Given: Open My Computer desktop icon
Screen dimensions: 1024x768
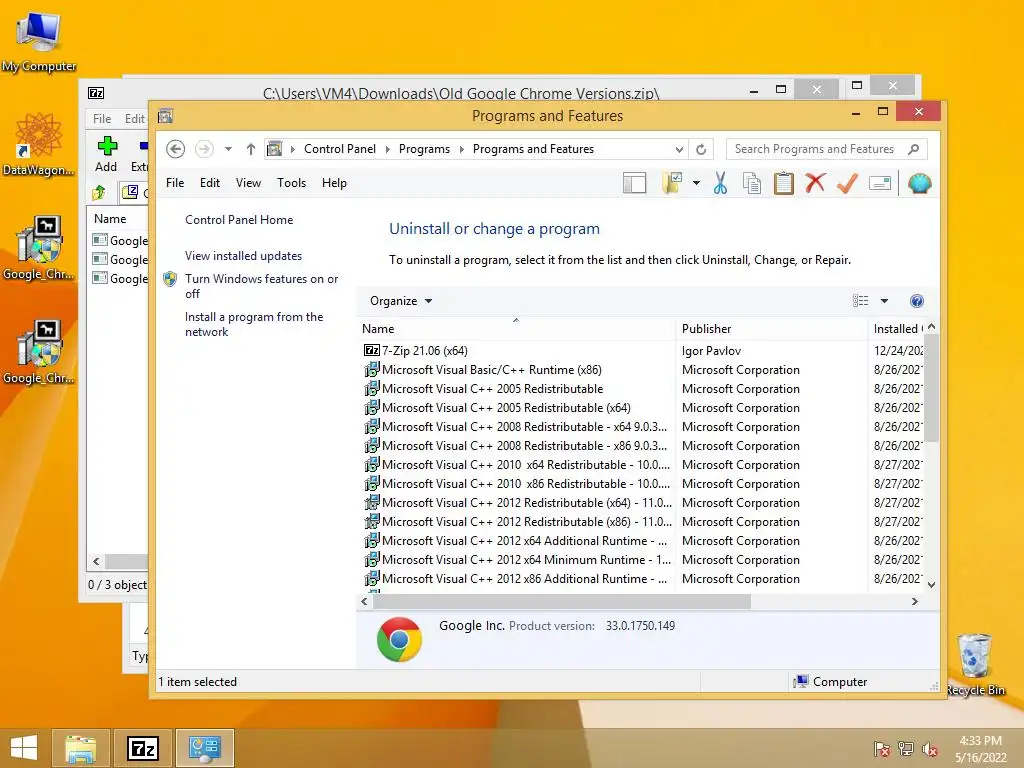Looking at the screenshot, I should coord(39,40).
